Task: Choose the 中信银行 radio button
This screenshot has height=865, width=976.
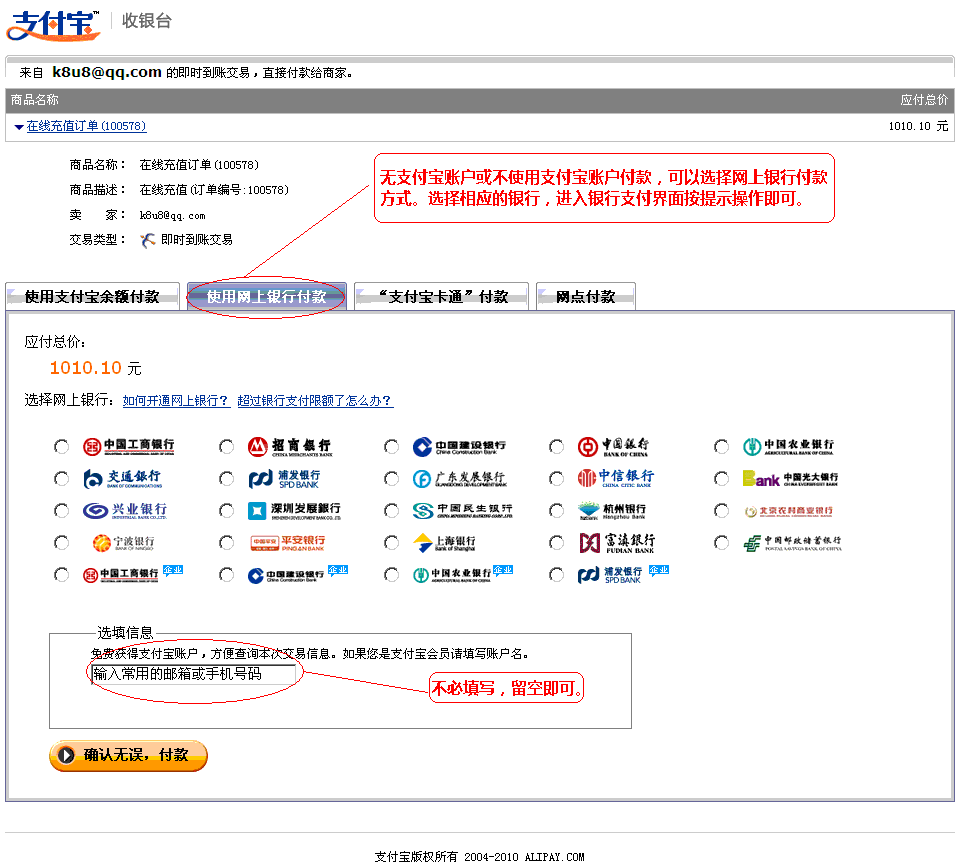Action: click(556, 479)
